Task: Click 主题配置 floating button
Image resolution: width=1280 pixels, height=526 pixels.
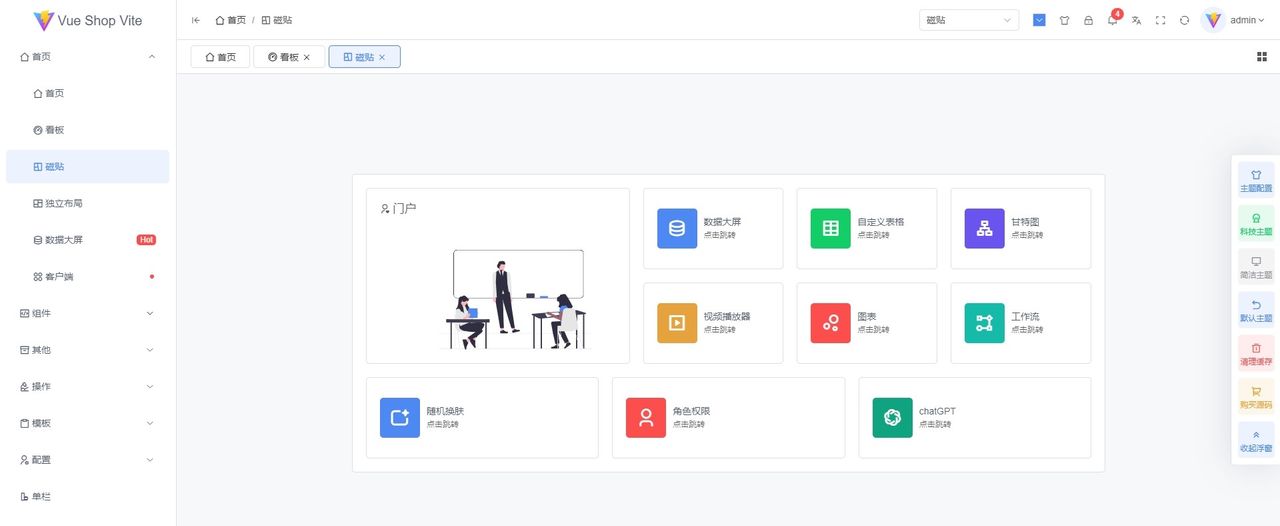Action: [x=1256, y=181]
